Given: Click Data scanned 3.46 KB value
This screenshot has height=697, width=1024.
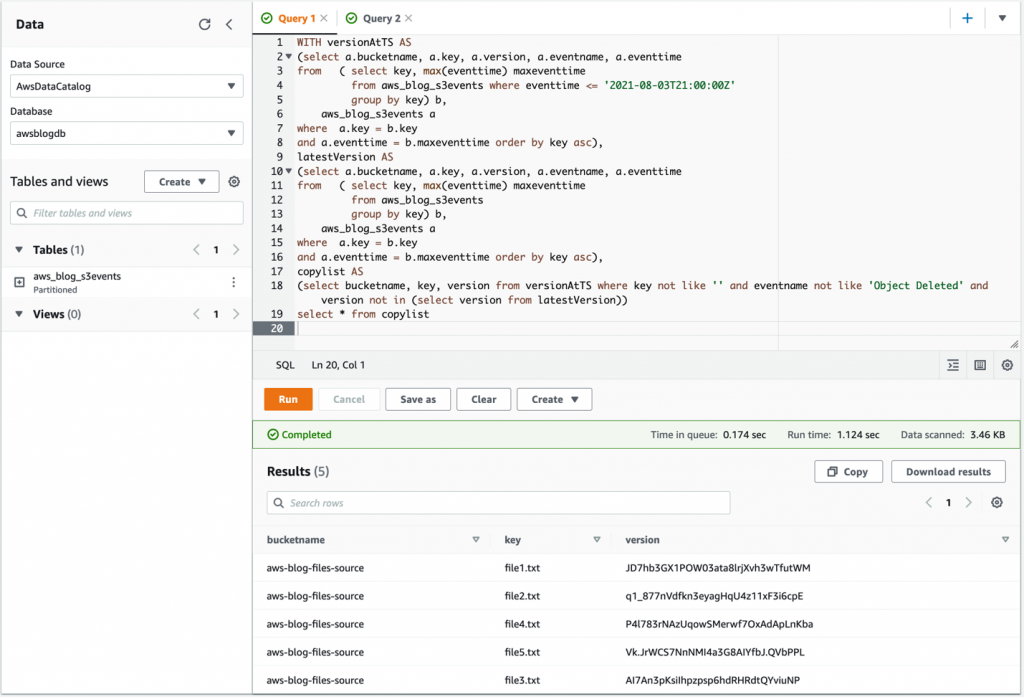Looking at the screenshot, I should click(x=987, y=435).
